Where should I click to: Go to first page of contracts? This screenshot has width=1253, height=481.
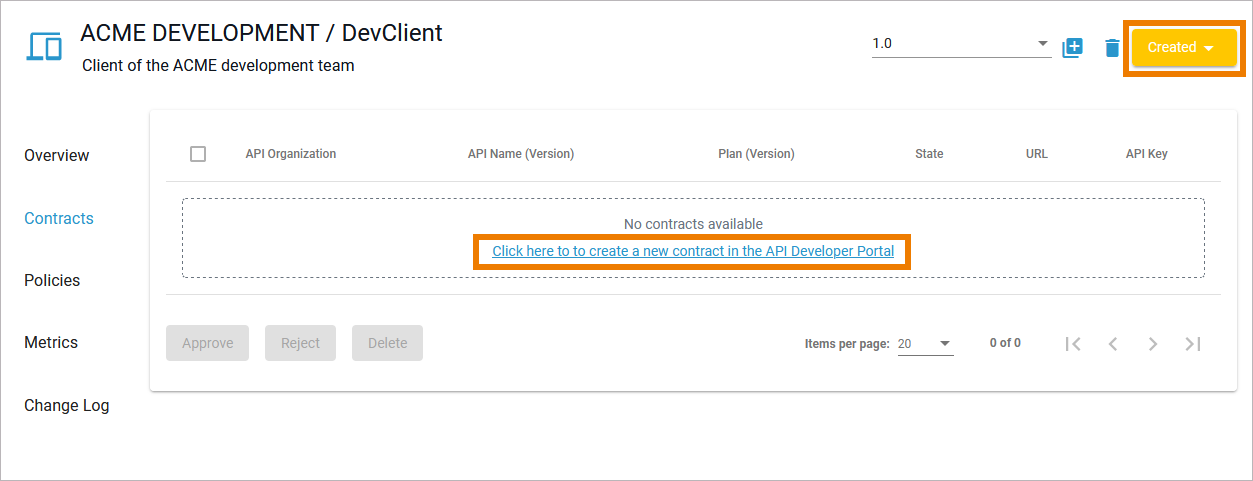[1073, 344]
